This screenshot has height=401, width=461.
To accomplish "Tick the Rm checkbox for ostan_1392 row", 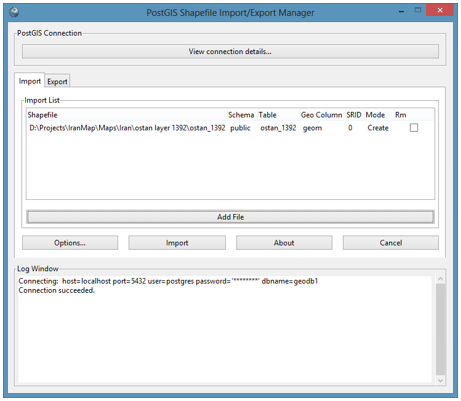I will [x=414, y=128].
